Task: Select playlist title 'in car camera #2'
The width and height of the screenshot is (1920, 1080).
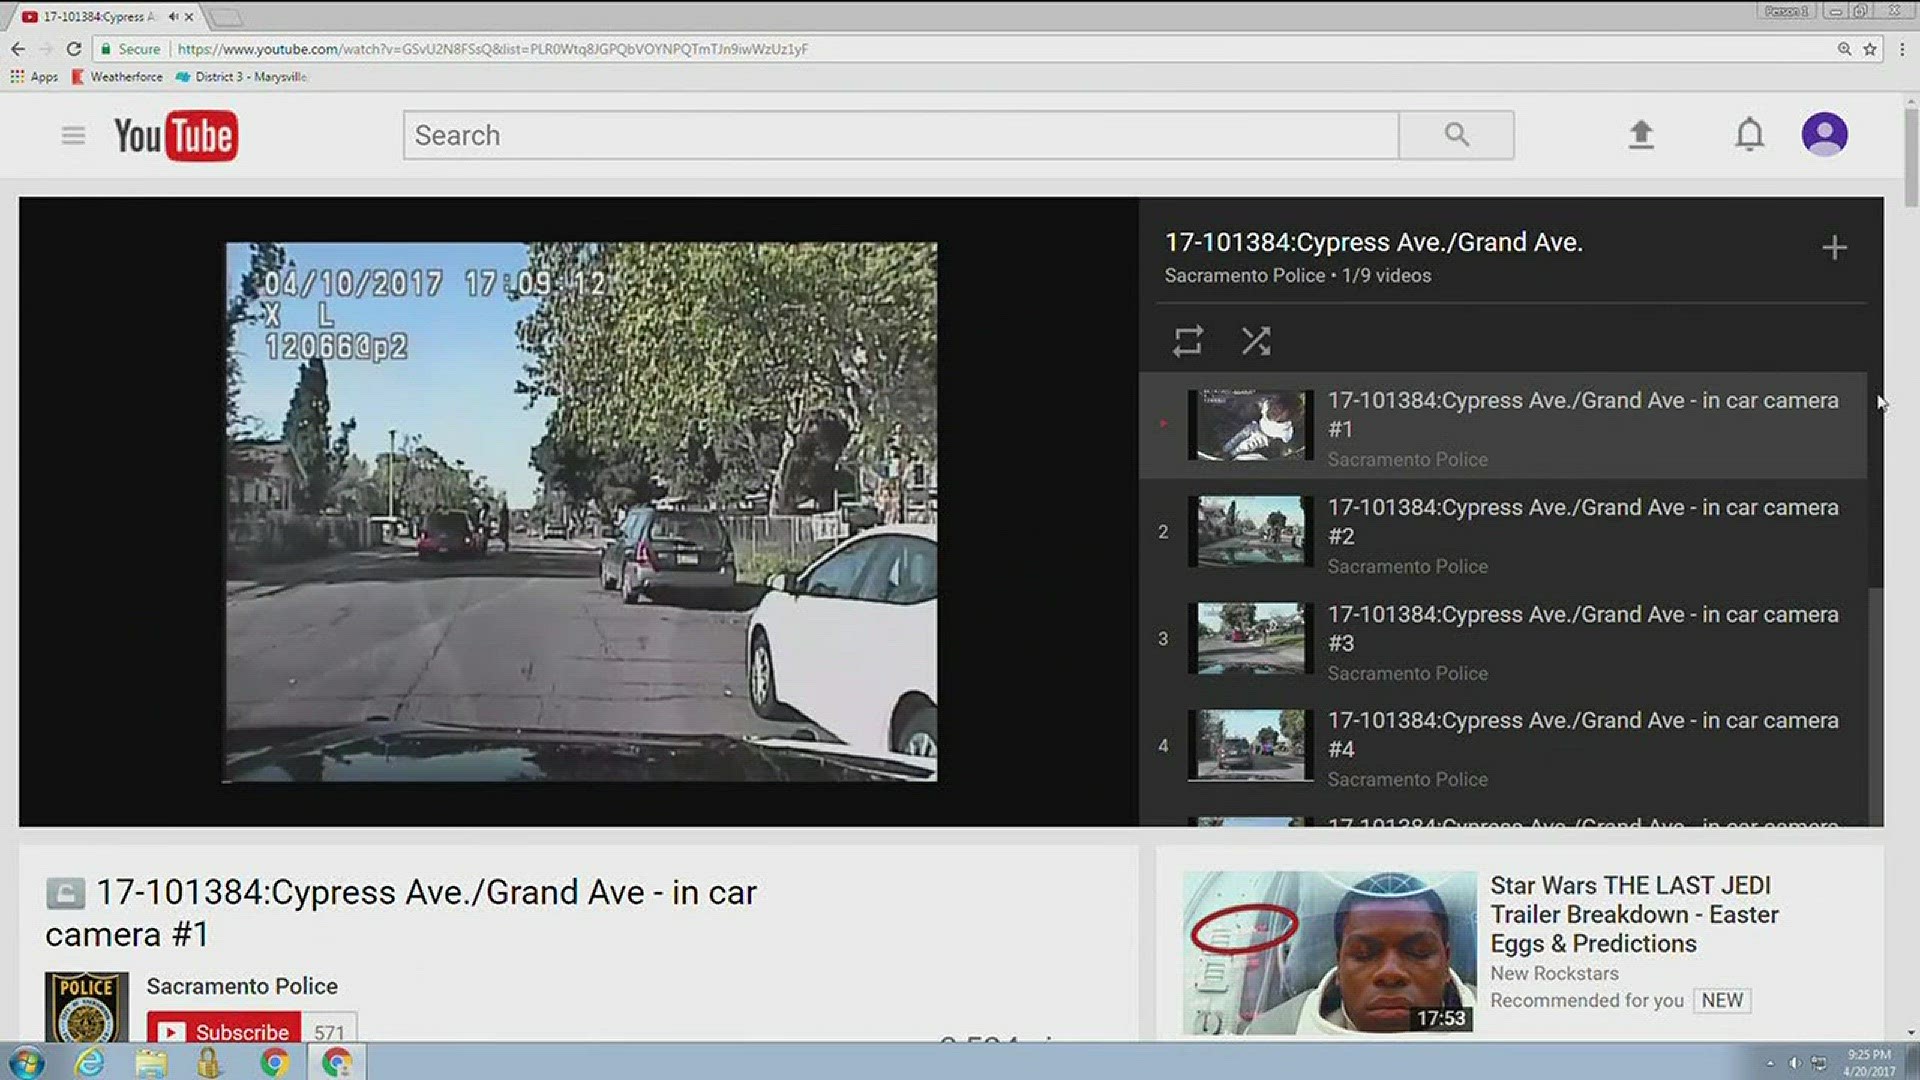Action: click(1583, 521)
